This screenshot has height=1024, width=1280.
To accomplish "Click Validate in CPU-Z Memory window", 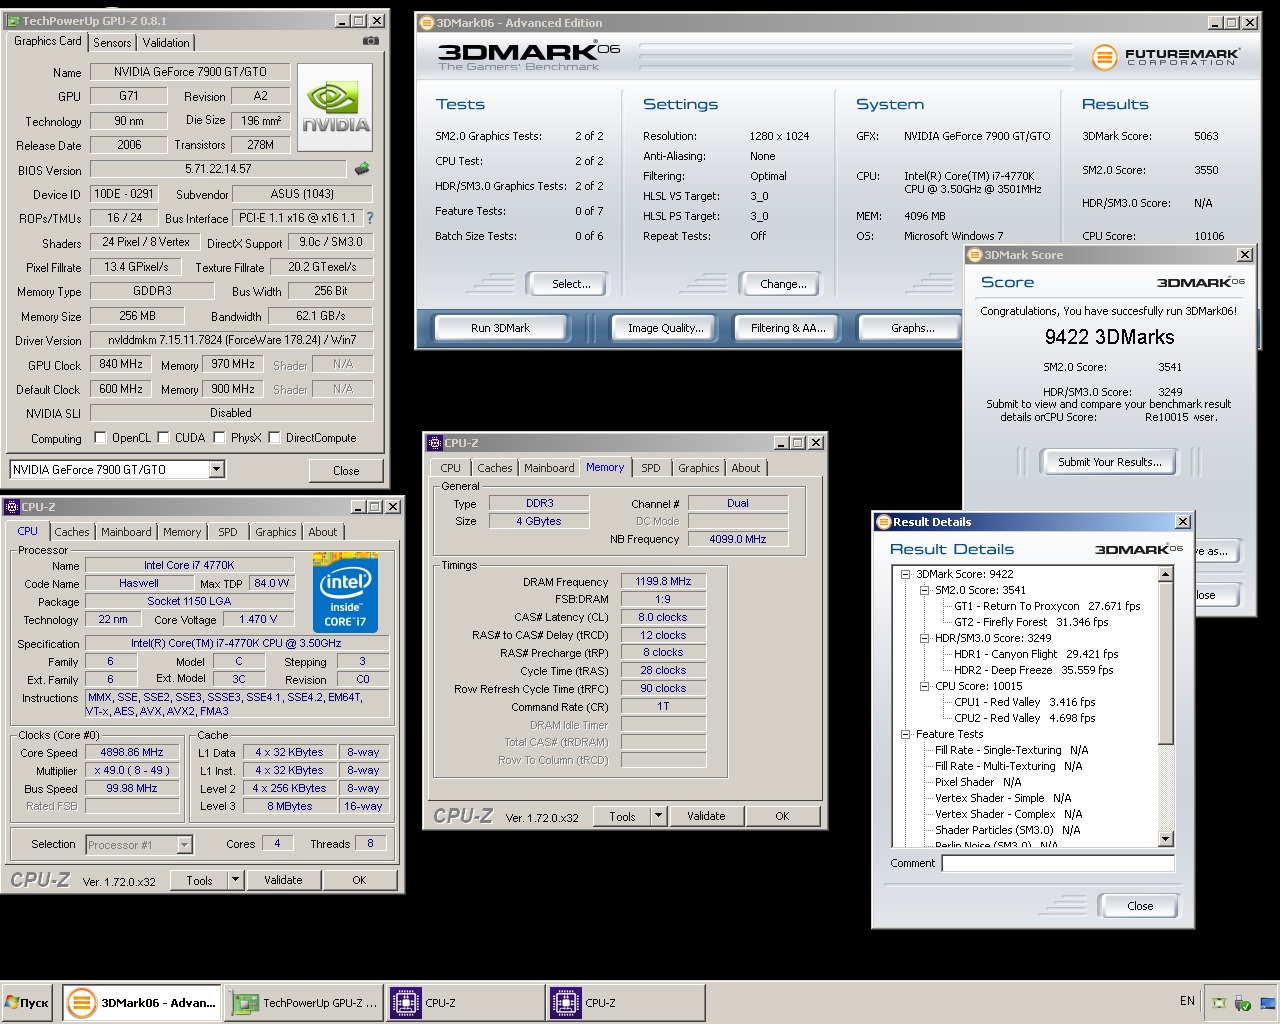I will 706,816.
